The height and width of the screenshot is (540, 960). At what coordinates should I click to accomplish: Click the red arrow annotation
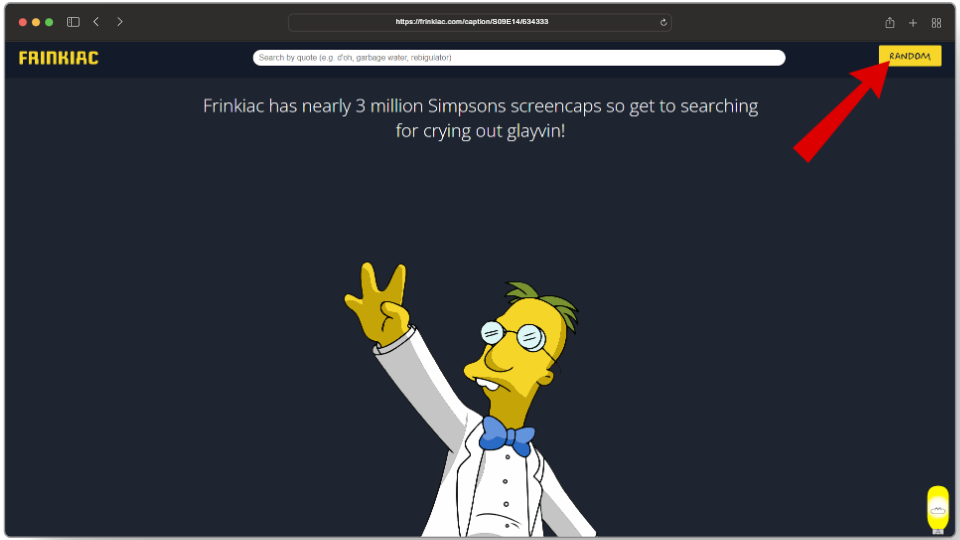point(842,110)
